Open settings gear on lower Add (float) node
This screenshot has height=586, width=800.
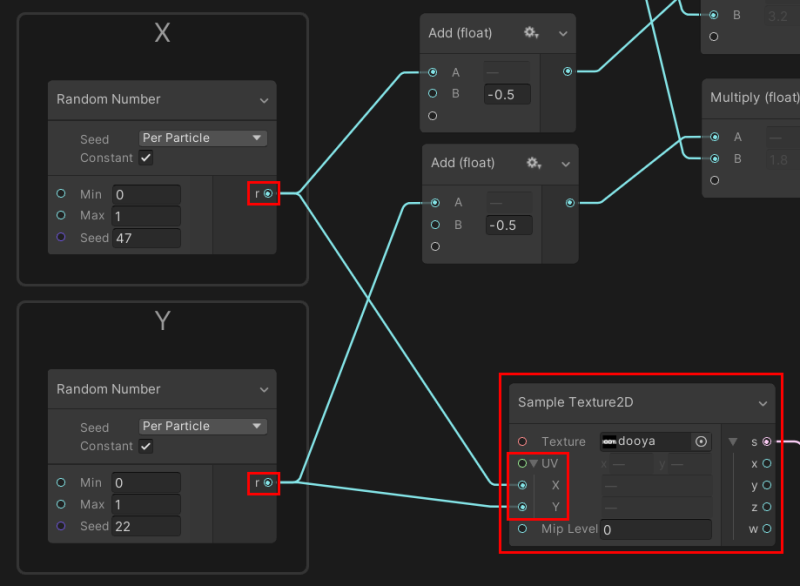(534, 163)
